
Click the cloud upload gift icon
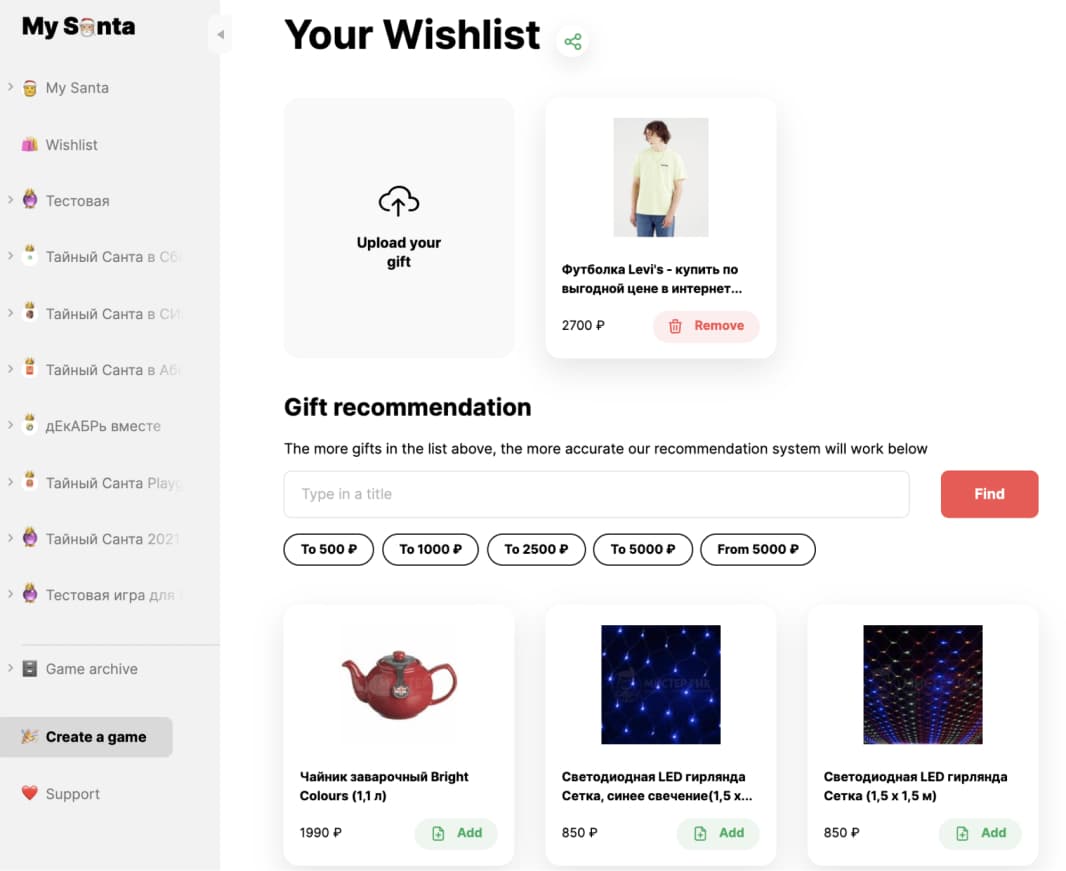pyautogui.click(x=398, y=201)
